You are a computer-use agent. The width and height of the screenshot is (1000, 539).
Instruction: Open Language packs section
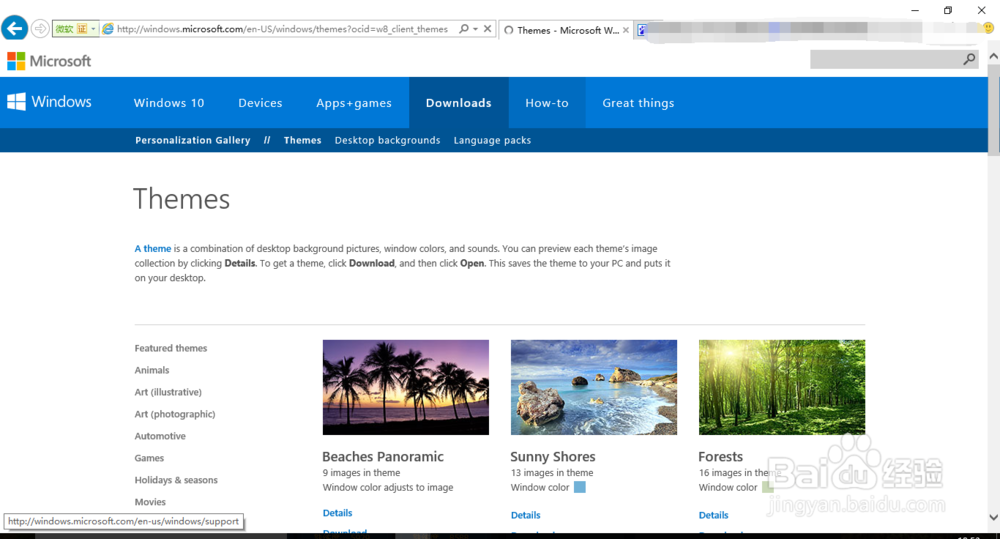click(492, 140)
